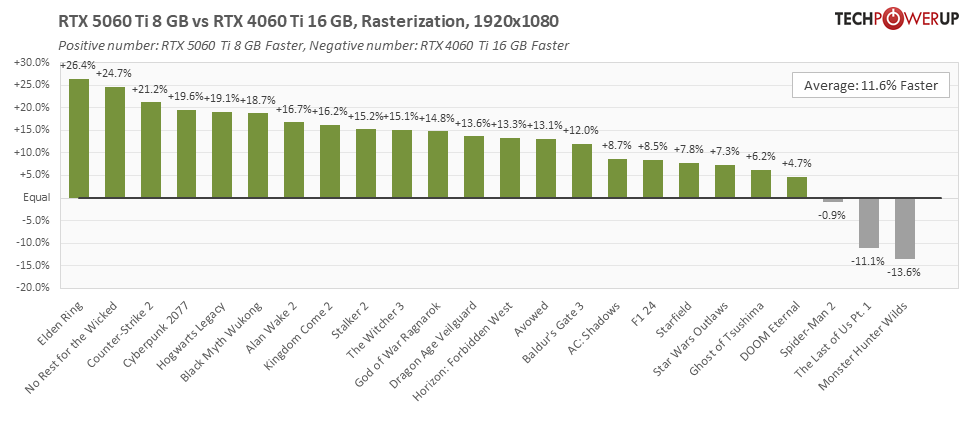Click the Stalker 2 bar
This screenshot has width=967, height=423.
click(x=366, y=163)
